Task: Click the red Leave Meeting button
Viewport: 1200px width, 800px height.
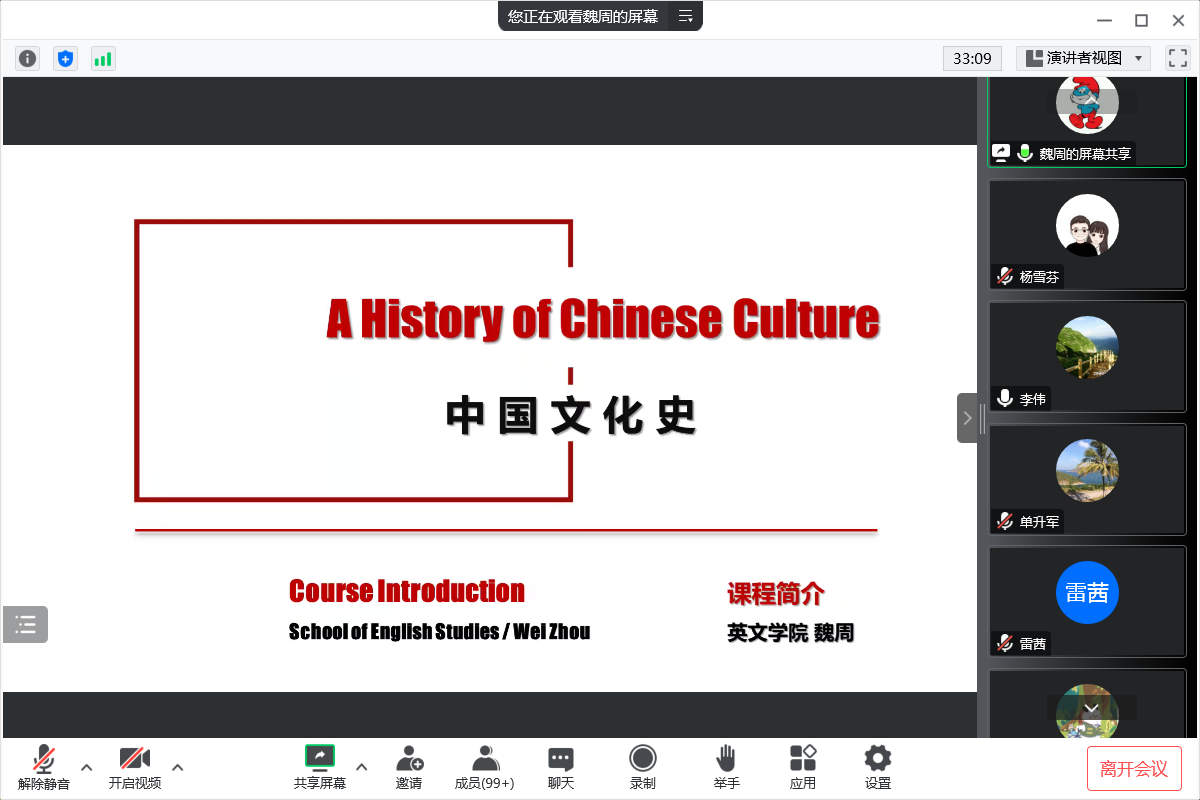Action: (x=1134, y=768)
